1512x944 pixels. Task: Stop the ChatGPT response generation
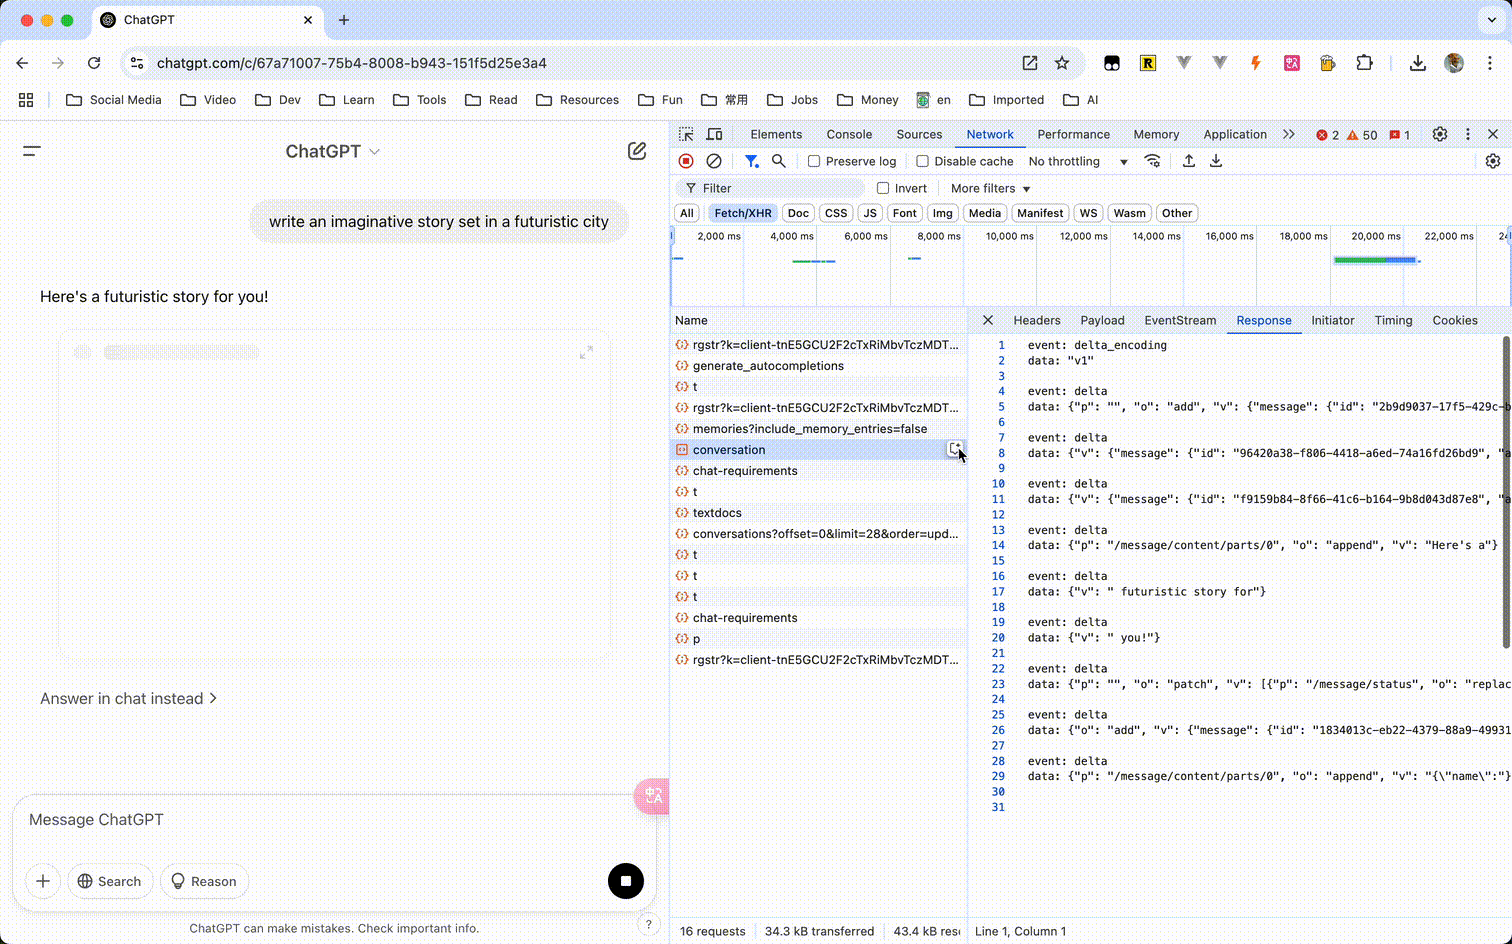click(626, 881)
